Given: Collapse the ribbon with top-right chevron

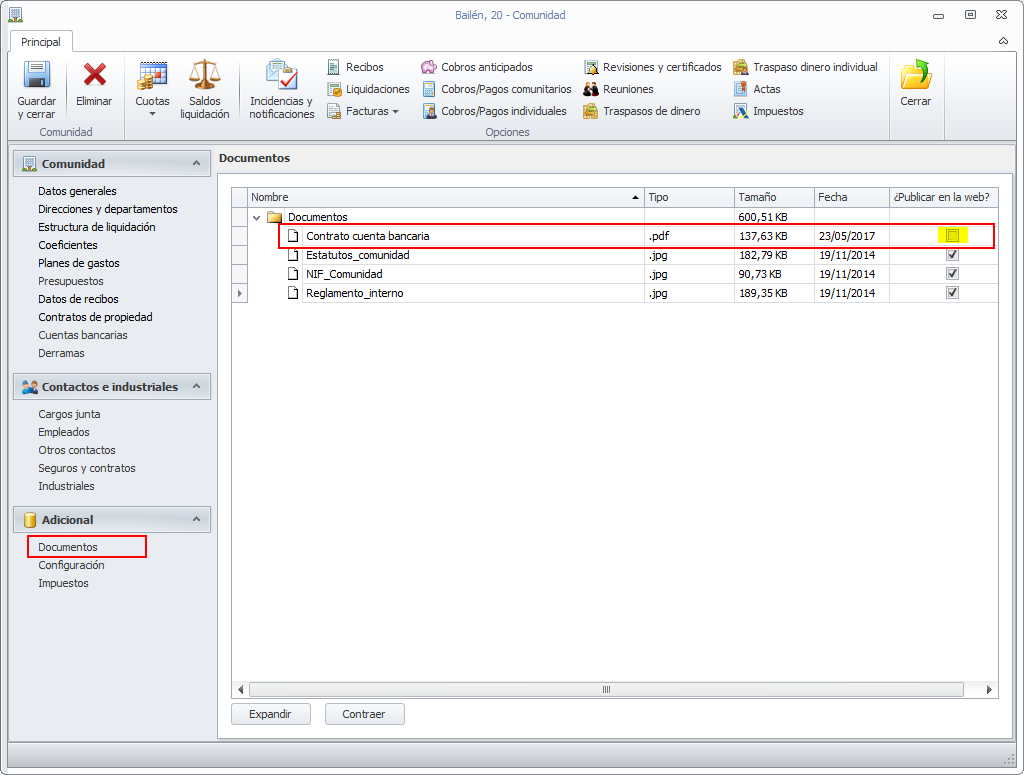Looking at the screenshot, I should (1003, 41).
